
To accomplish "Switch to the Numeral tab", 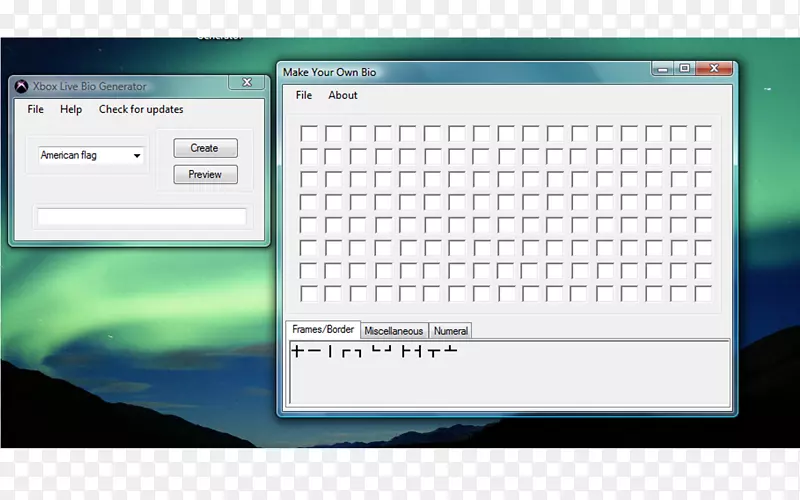I will click(451, 331).
